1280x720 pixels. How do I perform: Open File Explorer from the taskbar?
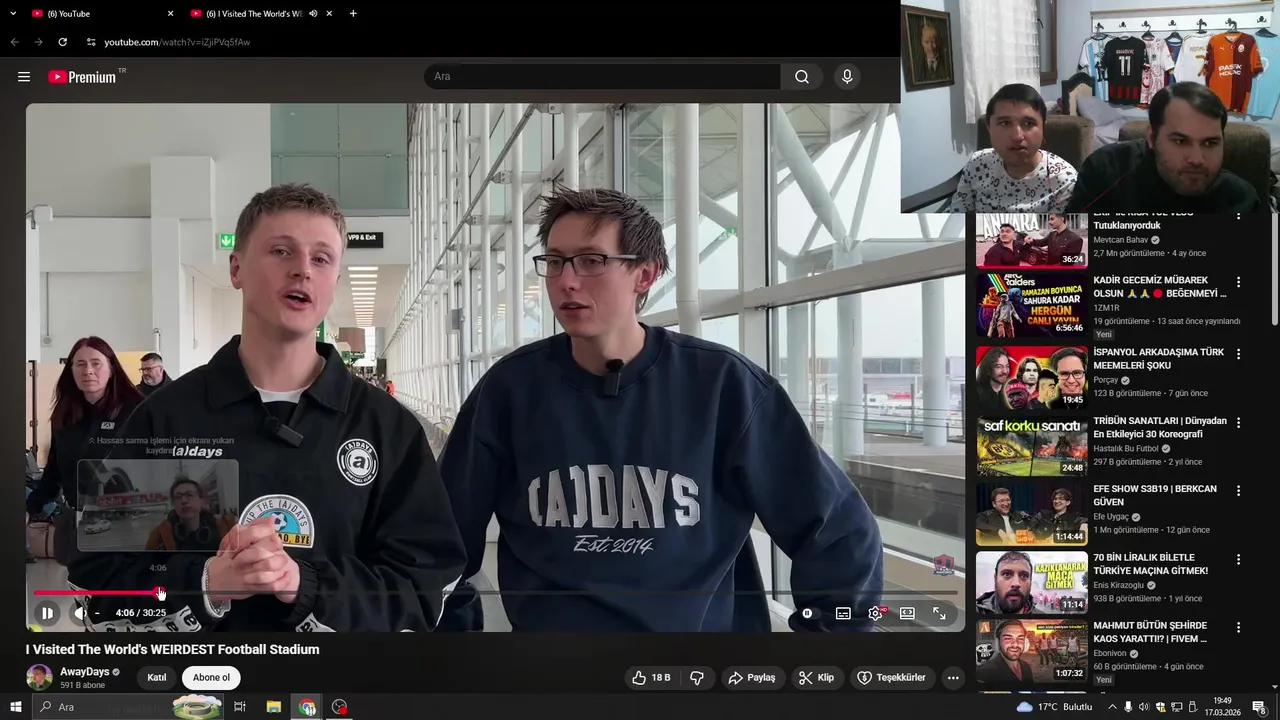[x=273, y=707]
